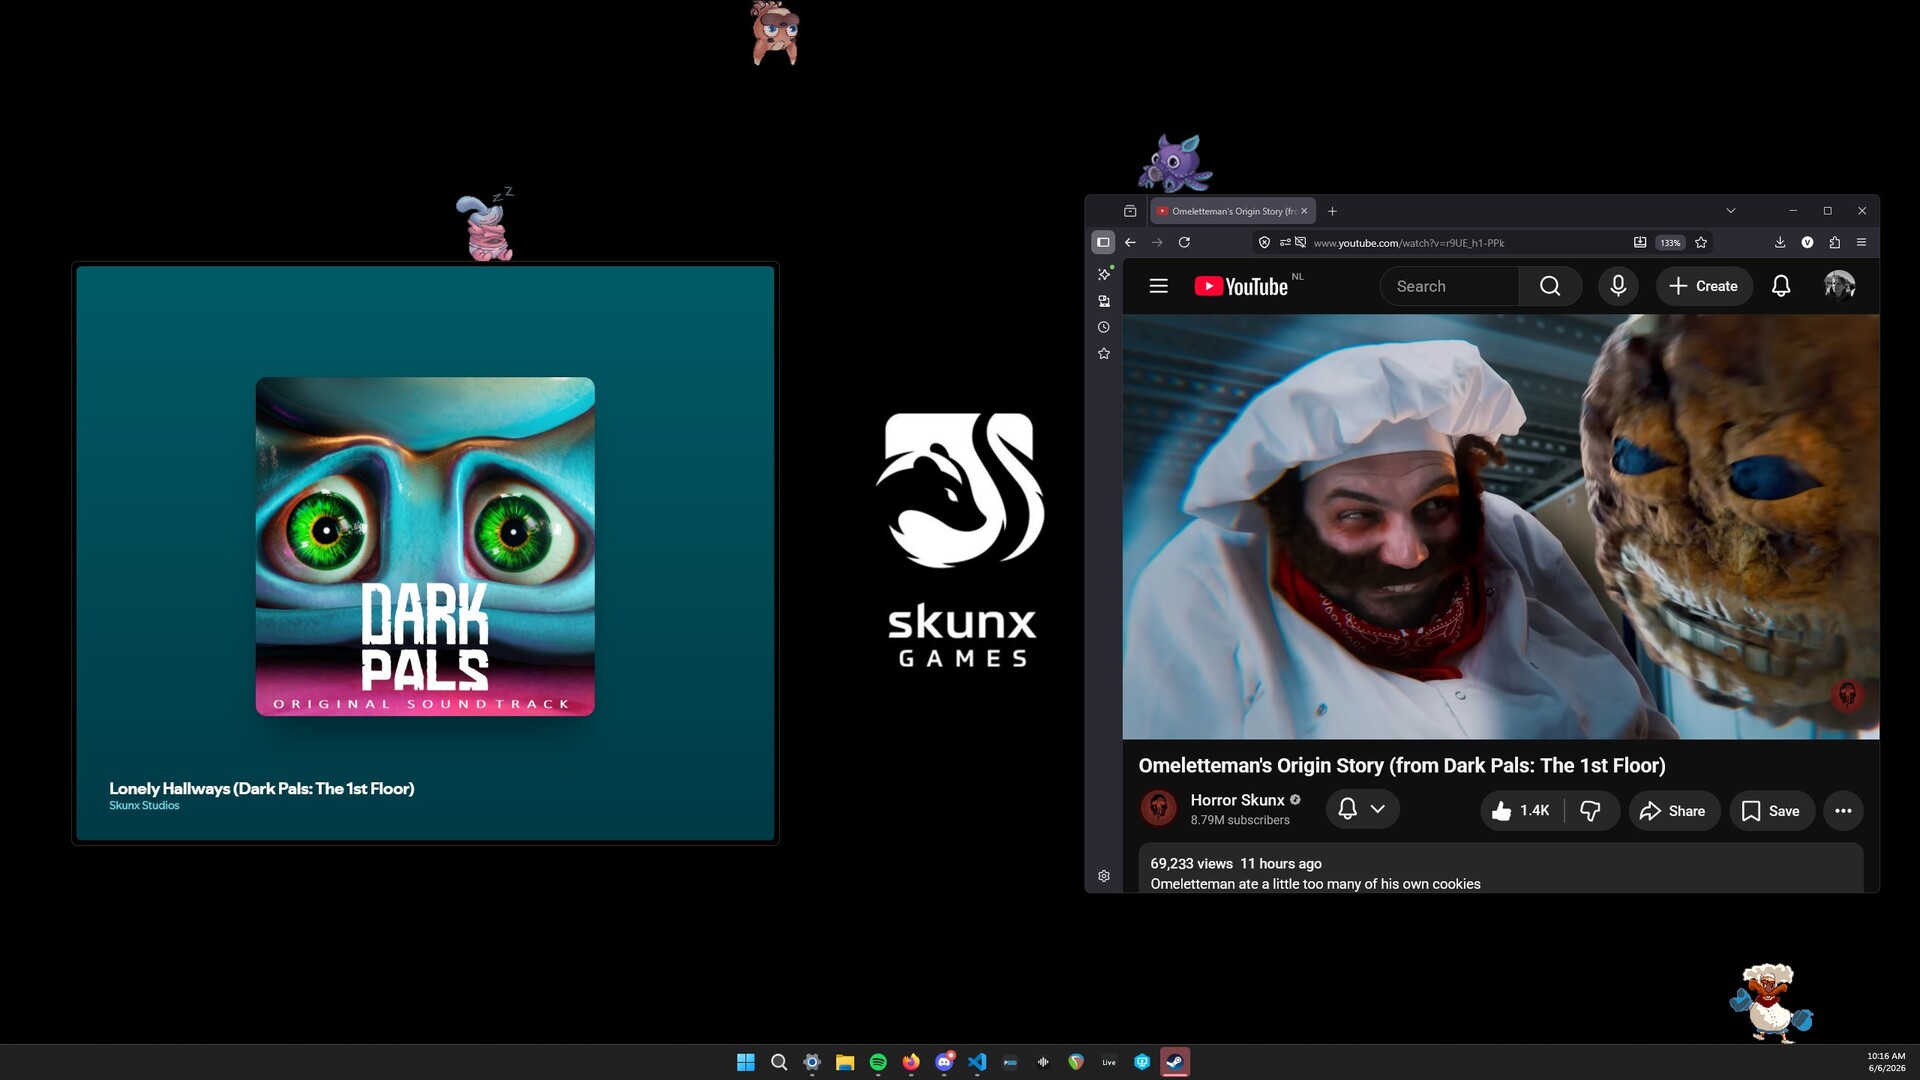
Task: Bookmark this page with the star
Action: click(1701, 242)
